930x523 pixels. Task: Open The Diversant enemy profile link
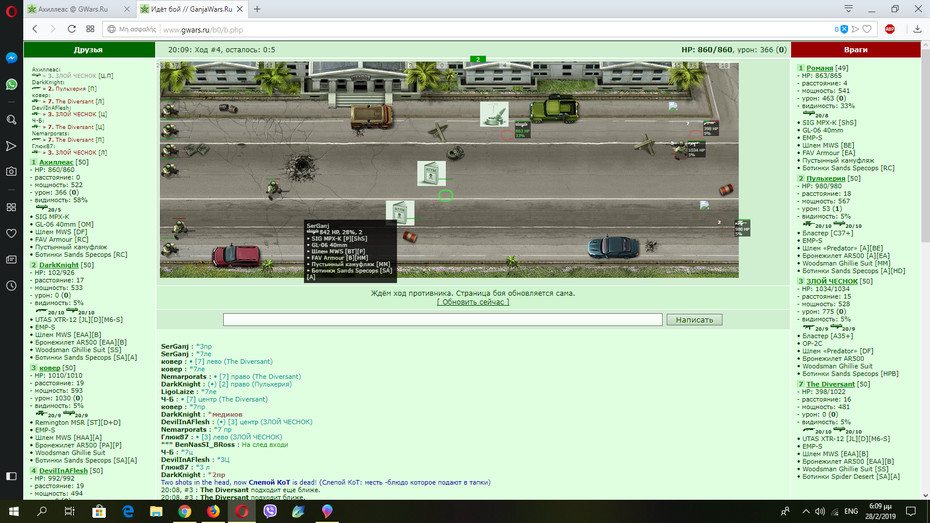coord(830,384)
